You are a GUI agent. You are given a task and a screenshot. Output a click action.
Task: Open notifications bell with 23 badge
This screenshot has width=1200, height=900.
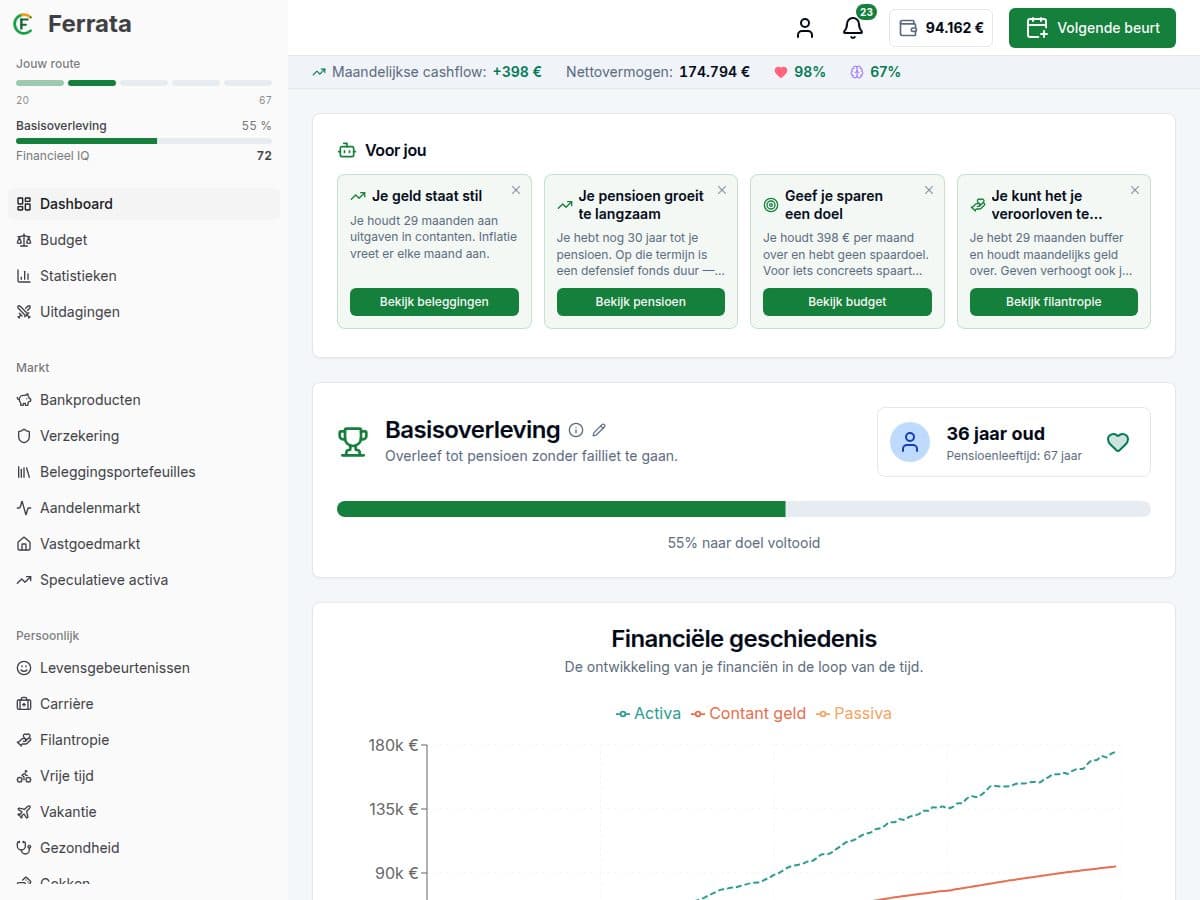click(853, 28)
